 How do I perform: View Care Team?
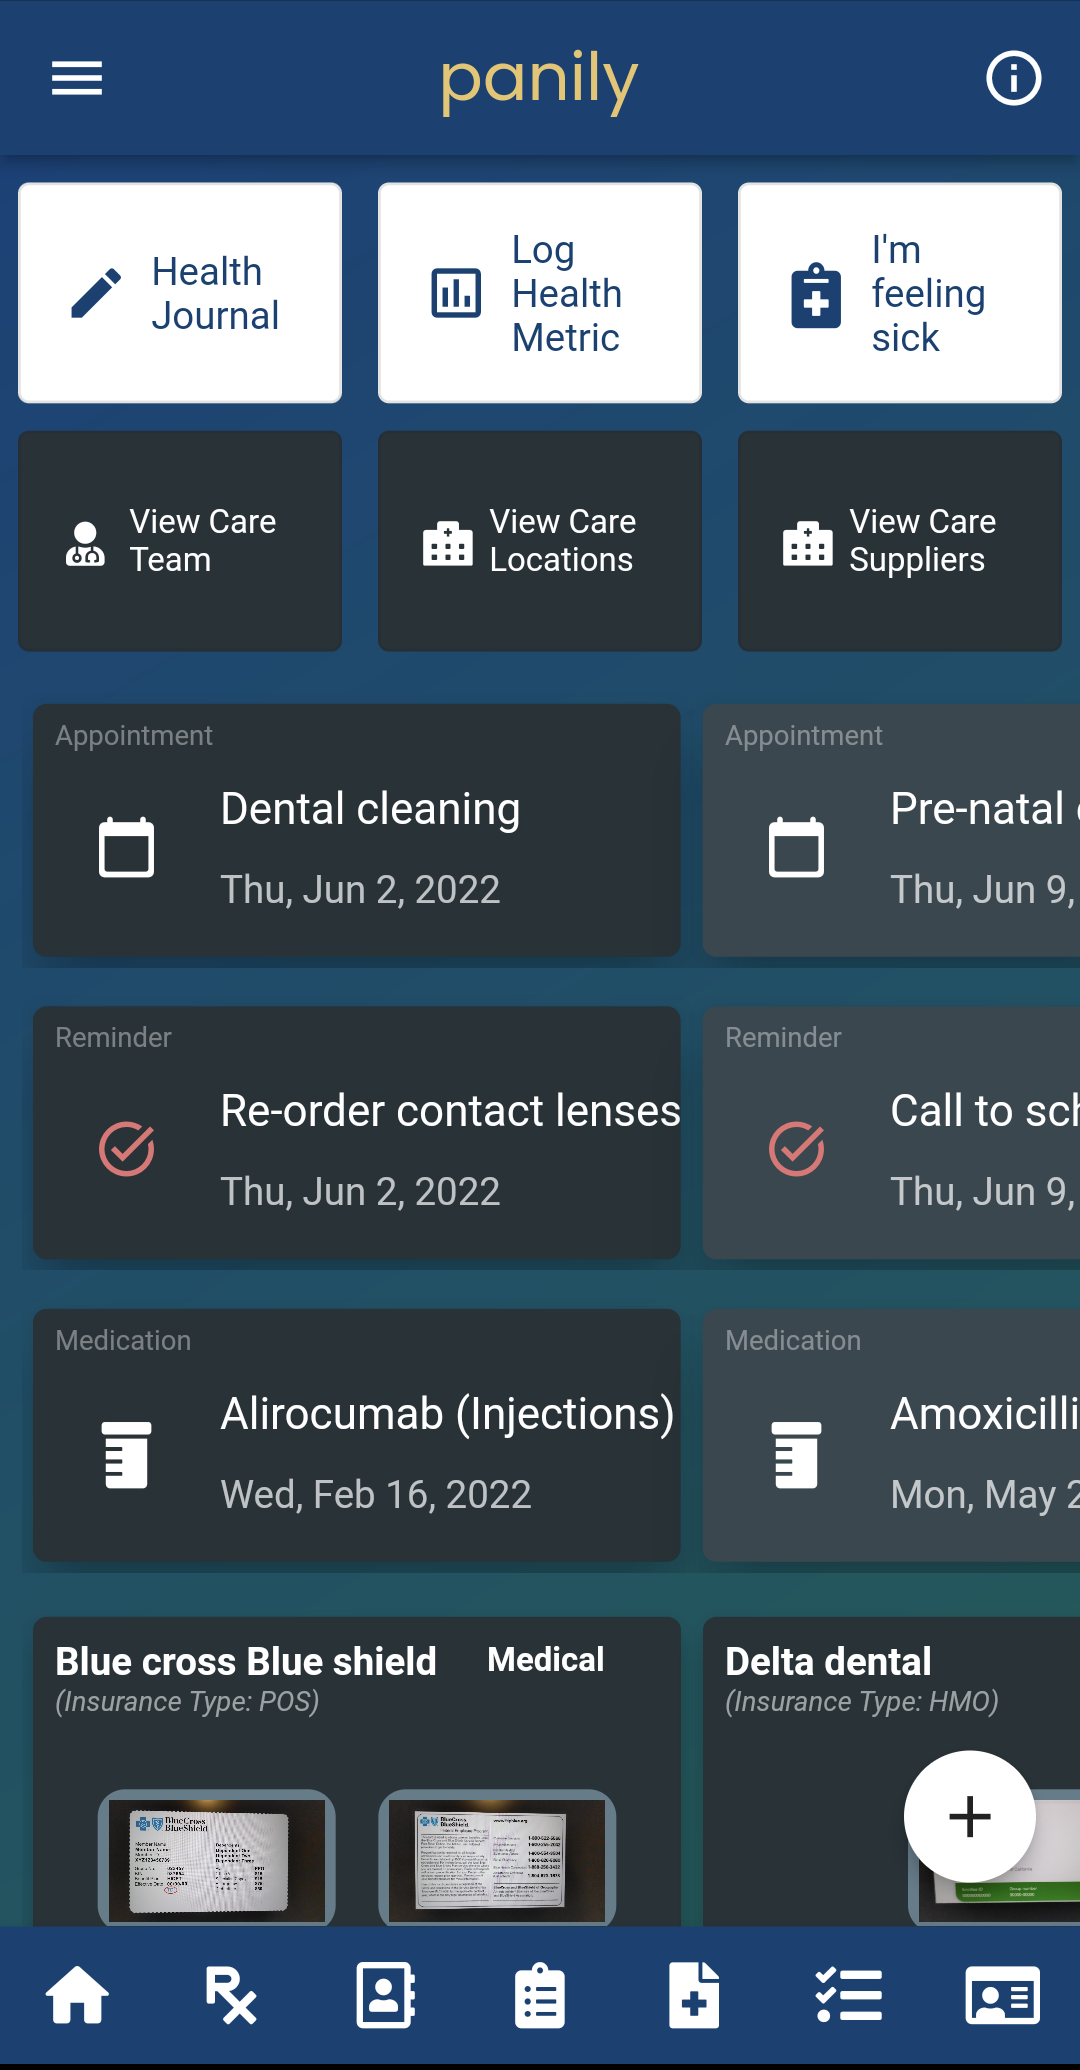(180, 541)
